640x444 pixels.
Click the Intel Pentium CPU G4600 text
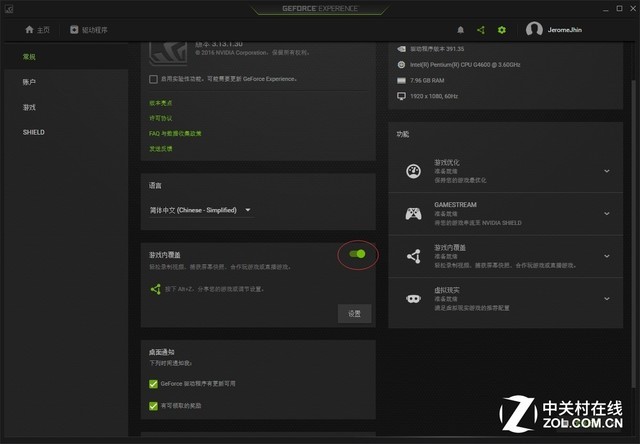[465, 64]
